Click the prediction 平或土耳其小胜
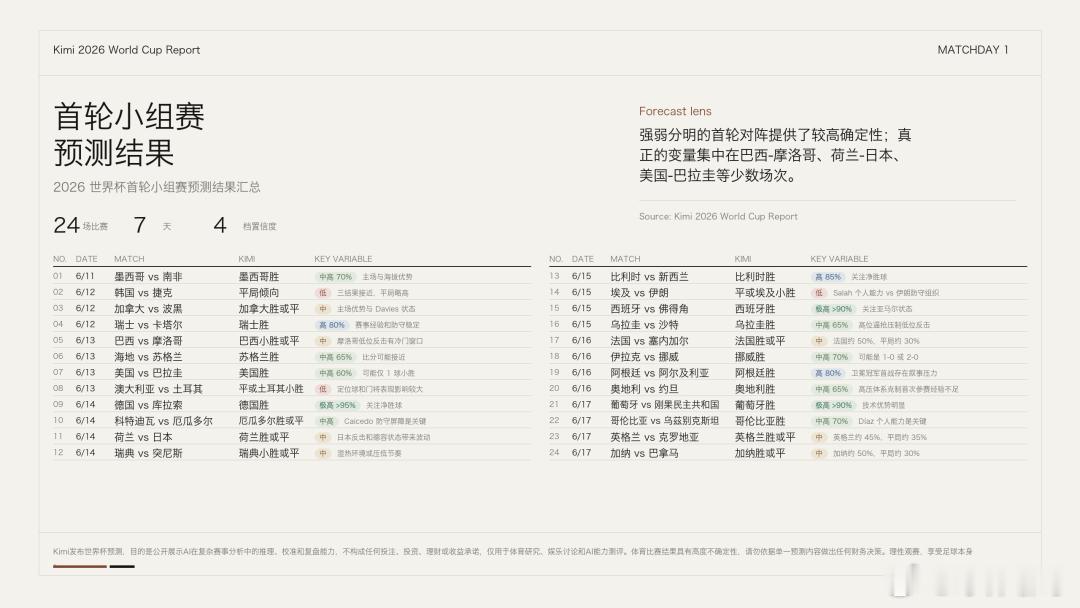Screen dimensions: 1080x608 (x=271, y=389)
